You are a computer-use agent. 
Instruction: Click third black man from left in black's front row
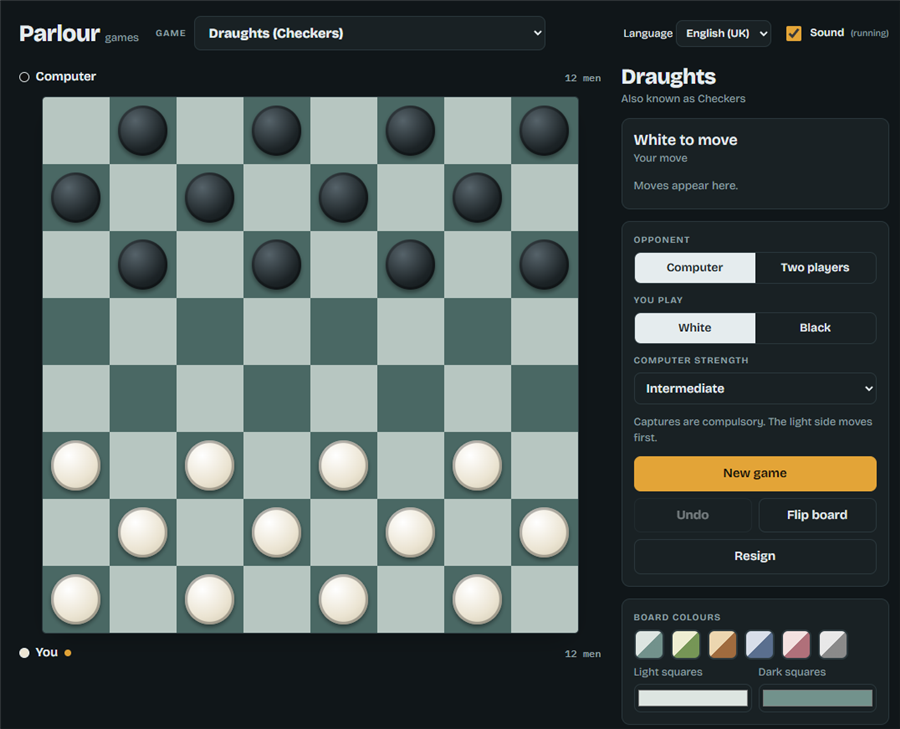tap(410, 264)
